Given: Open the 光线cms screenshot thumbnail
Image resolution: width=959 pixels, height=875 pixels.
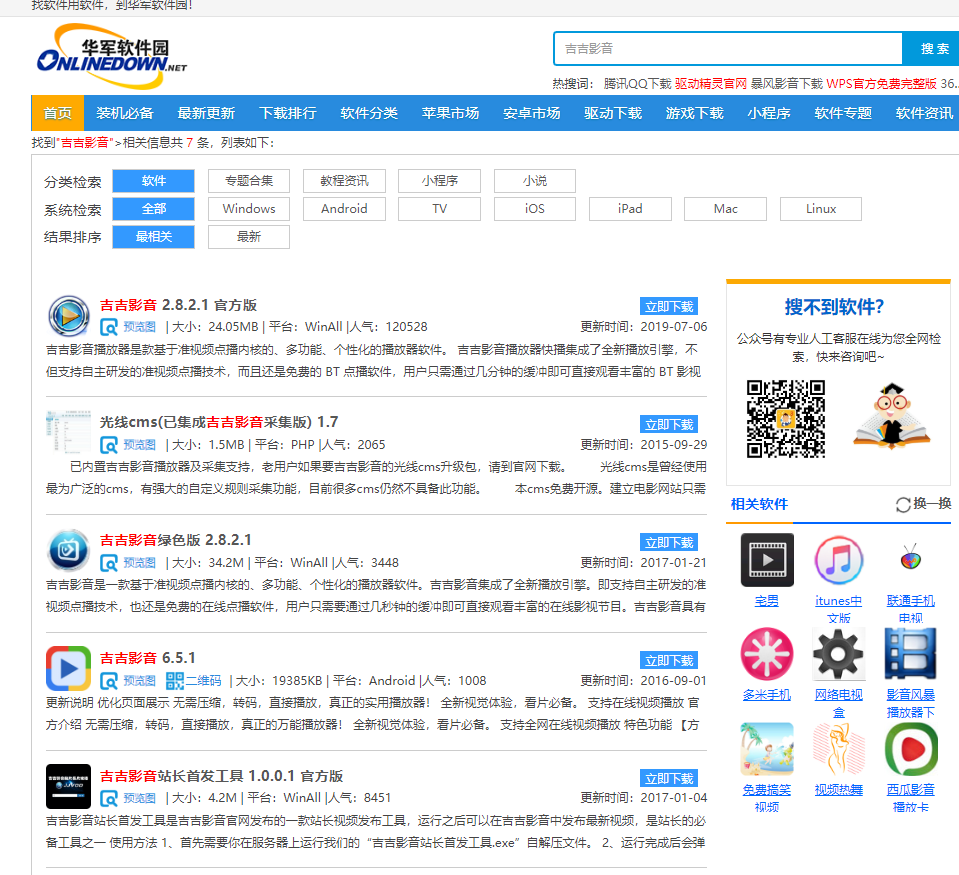Looking at the screenshot, I should pos(68,432).
